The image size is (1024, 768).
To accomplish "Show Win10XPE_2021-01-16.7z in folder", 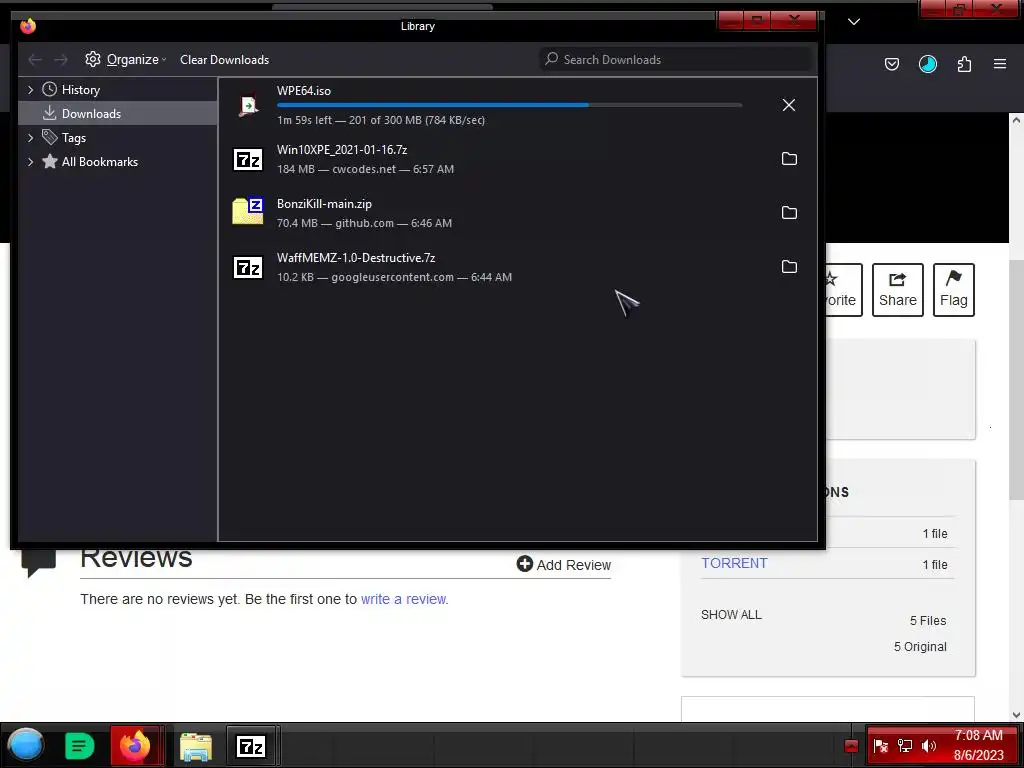I will (x=789, y=159).
